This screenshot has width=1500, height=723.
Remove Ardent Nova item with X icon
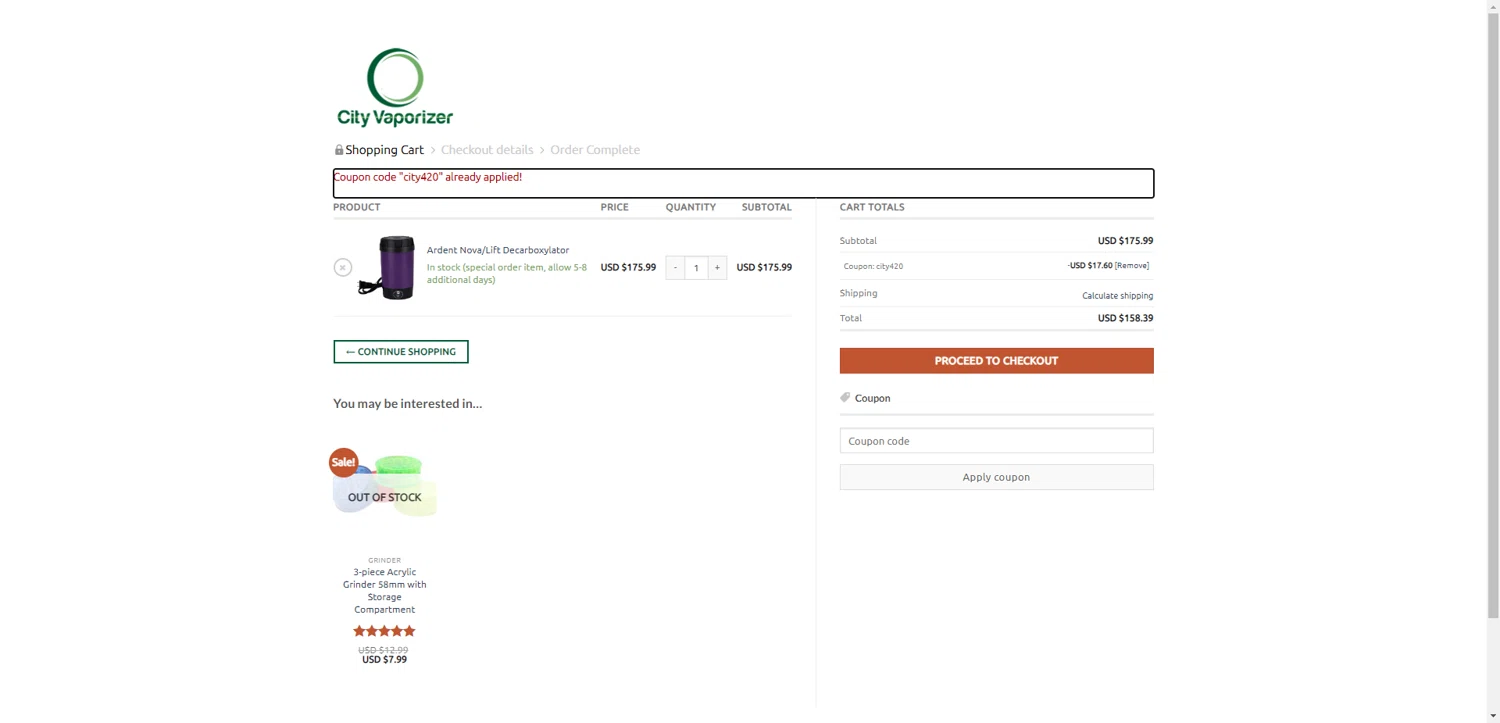coord(343,267)
